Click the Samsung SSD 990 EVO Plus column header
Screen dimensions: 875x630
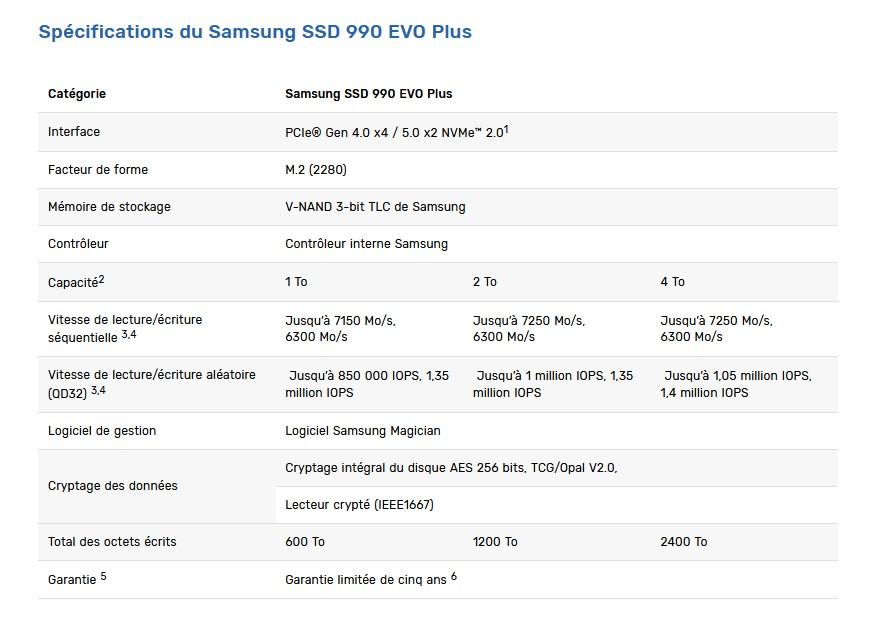tap(368, 94)
